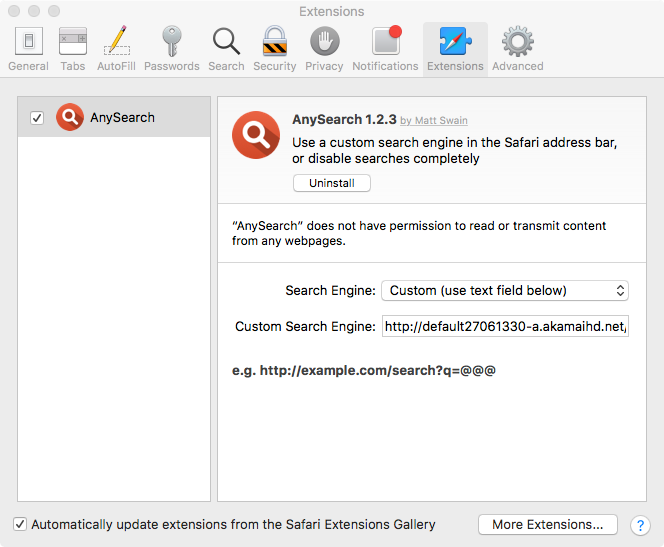The image size is (664, 547).
Task: Click the zoom window button
Action: (x=54, y=11)
